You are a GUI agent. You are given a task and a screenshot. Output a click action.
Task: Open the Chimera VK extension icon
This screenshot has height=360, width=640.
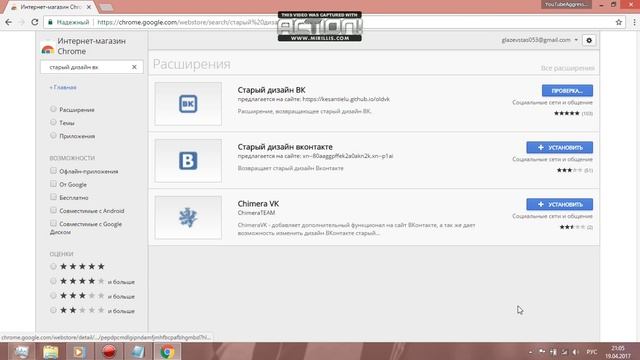pyautogui.click(x=188, y=217)
